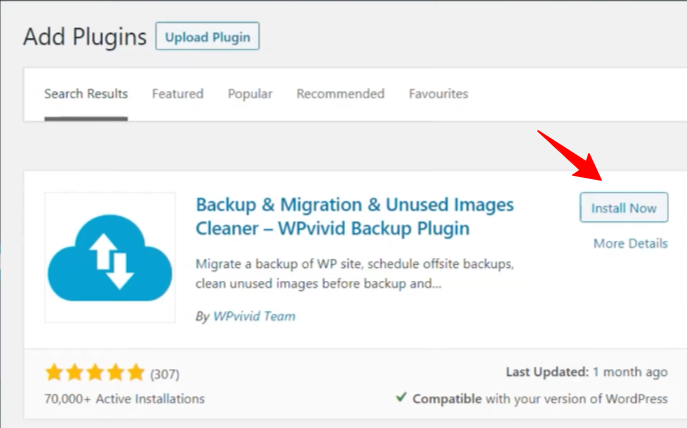Open the WPvivid Backup Plugin title link
Viewport: 687px width, 428px height.
354,217
